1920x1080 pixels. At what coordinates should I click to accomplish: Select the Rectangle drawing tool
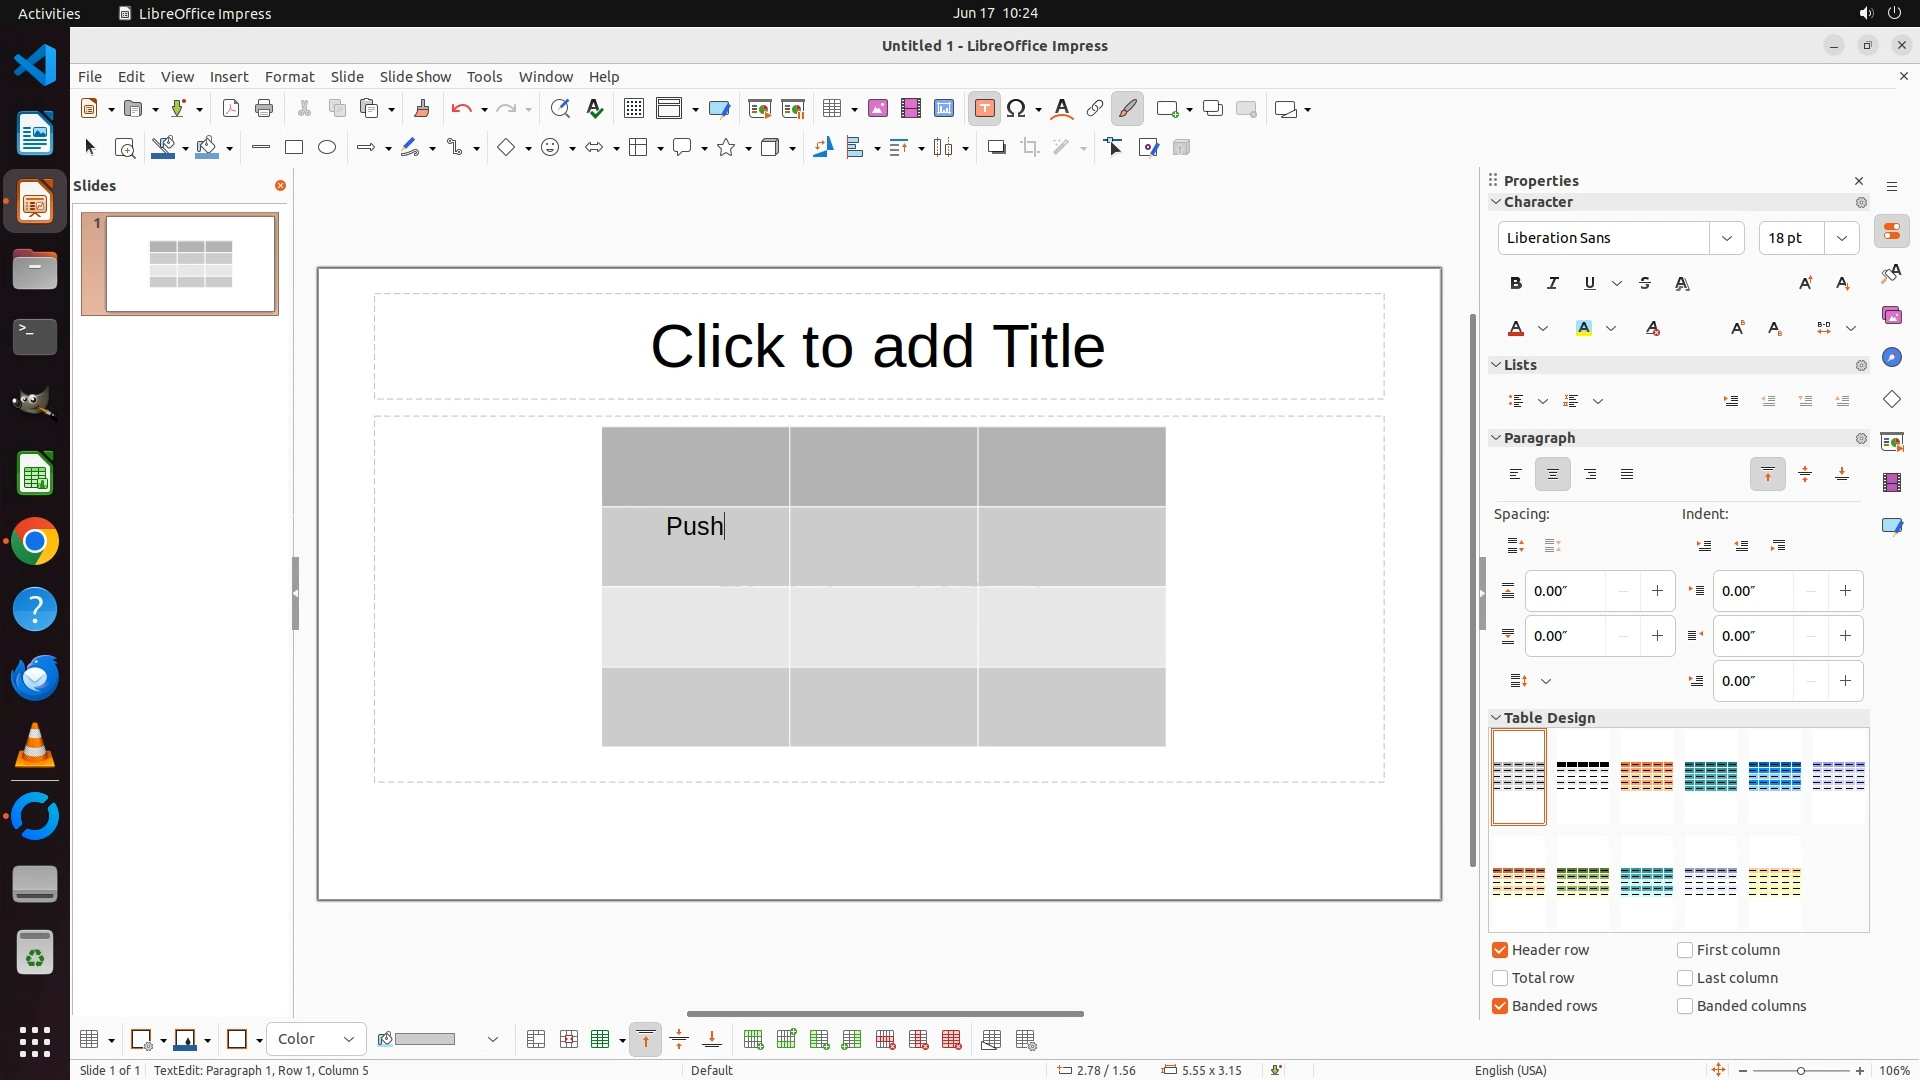(x=294, y=148)
